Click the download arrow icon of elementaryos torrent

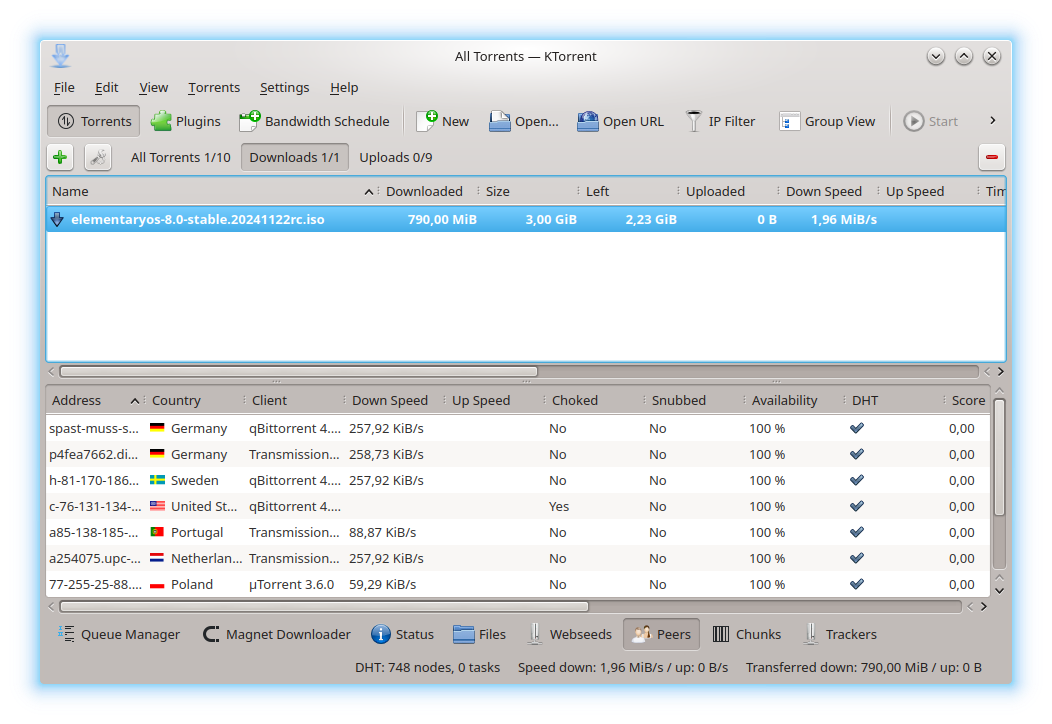[57, 219]
